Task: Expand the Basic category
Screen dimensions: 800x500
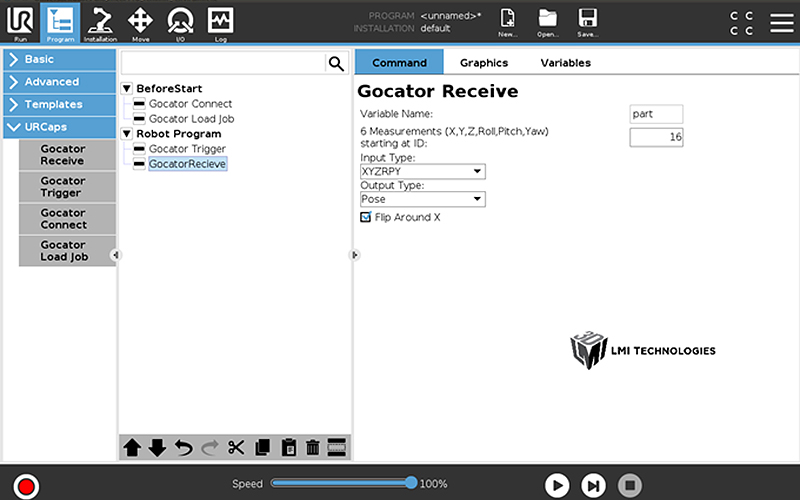Action: (x=60, y=59)
